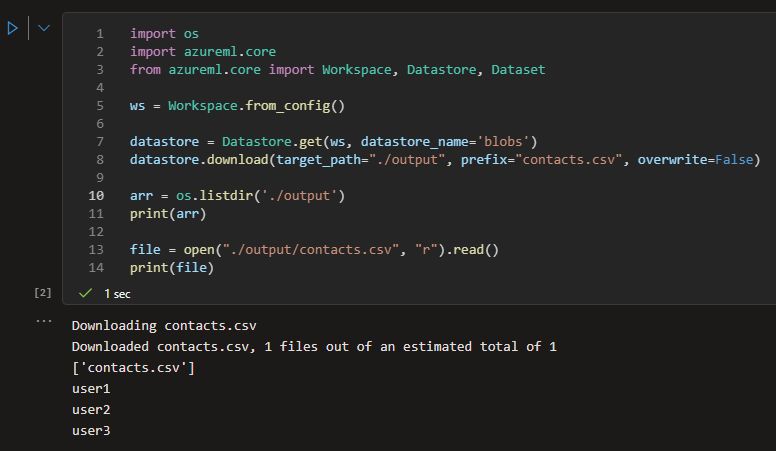Click 'user2' in the output
The height and width of the screenshot is (451, 776).
(x=91, y=409)
